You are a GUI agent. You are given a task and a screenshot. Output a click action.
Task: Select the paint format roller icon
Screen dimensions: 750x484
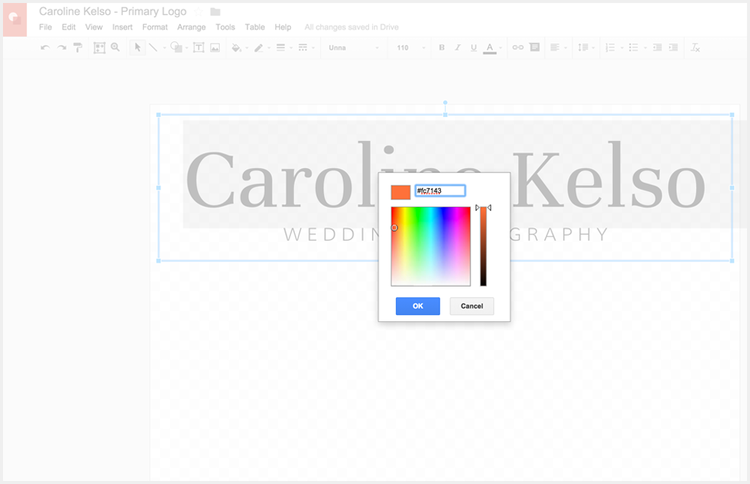(77, 47)
